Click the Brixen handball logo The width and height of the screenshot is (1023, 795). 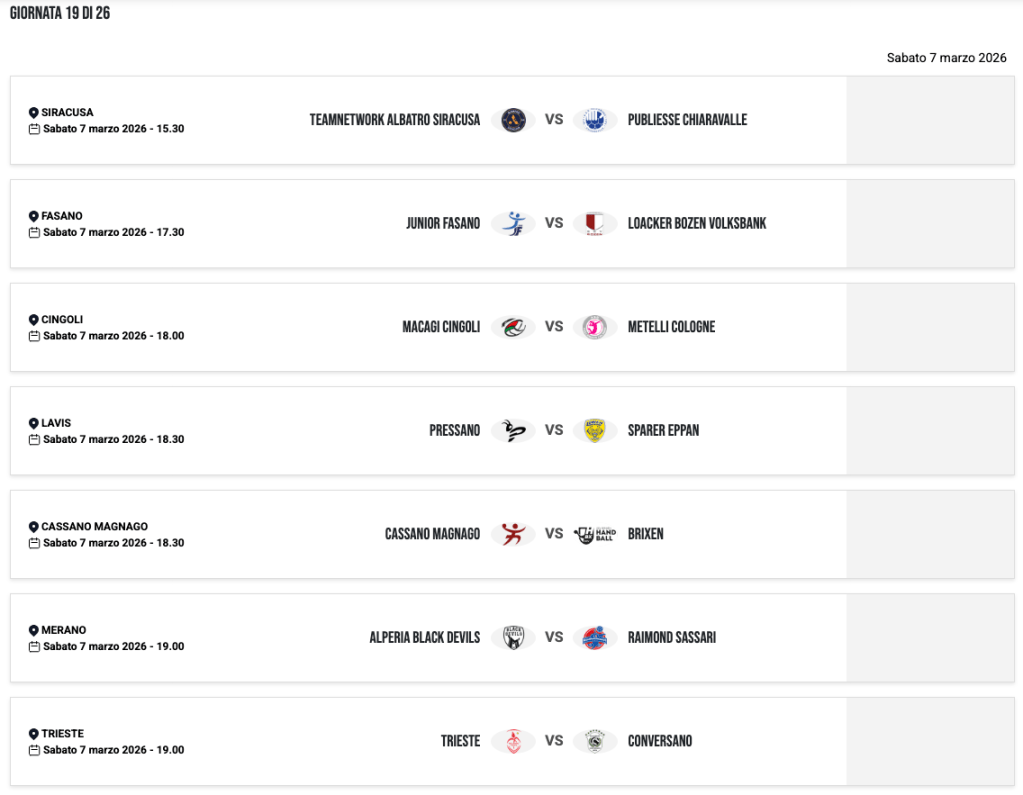point(595,534)
